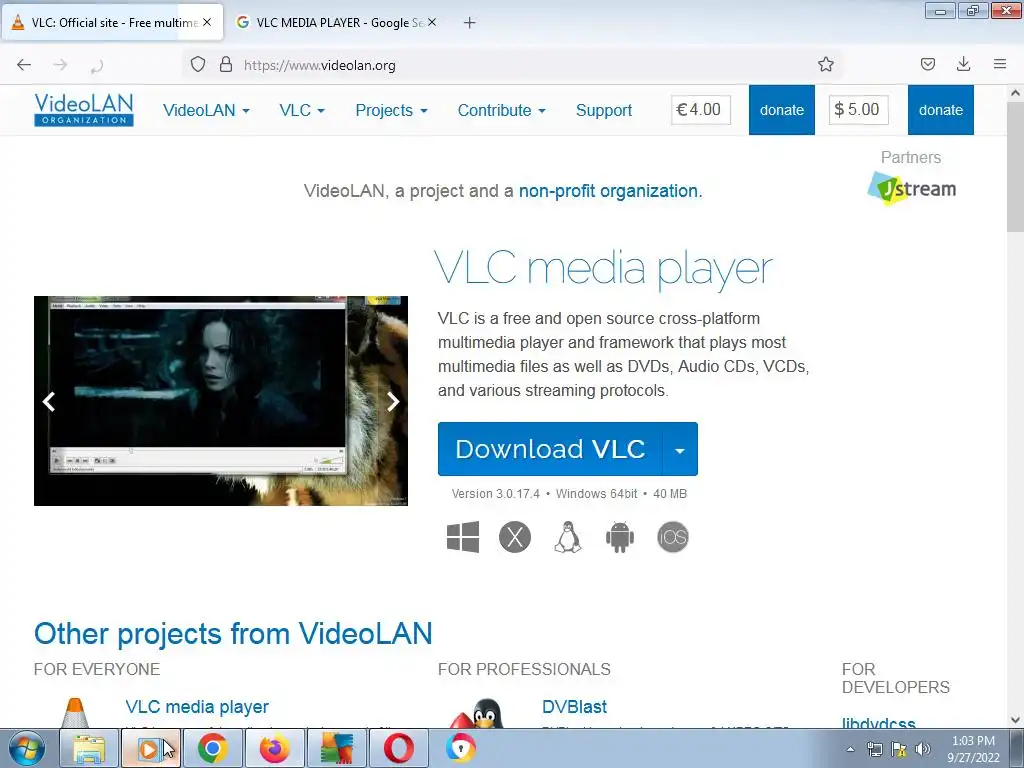Screen dimensions: 1024x768
Task: Click the network tray icon
Action: pyautogui.click(x=874, y=749)
